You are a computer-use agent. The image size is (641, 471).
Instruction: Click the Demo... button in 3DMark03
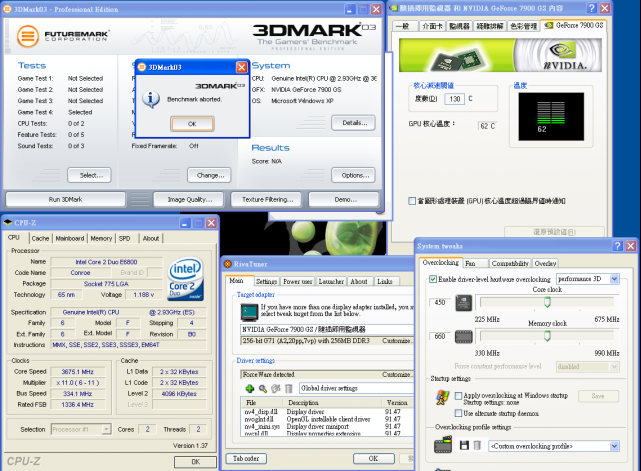tap(345, 200)
